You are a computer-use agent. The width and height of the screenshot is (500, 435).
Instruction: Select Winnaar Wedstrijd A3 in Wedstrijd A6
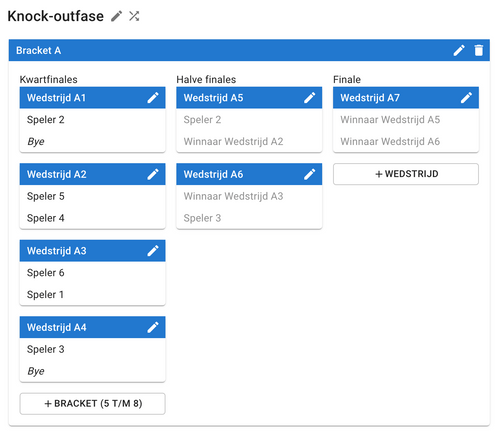point(249,196)
